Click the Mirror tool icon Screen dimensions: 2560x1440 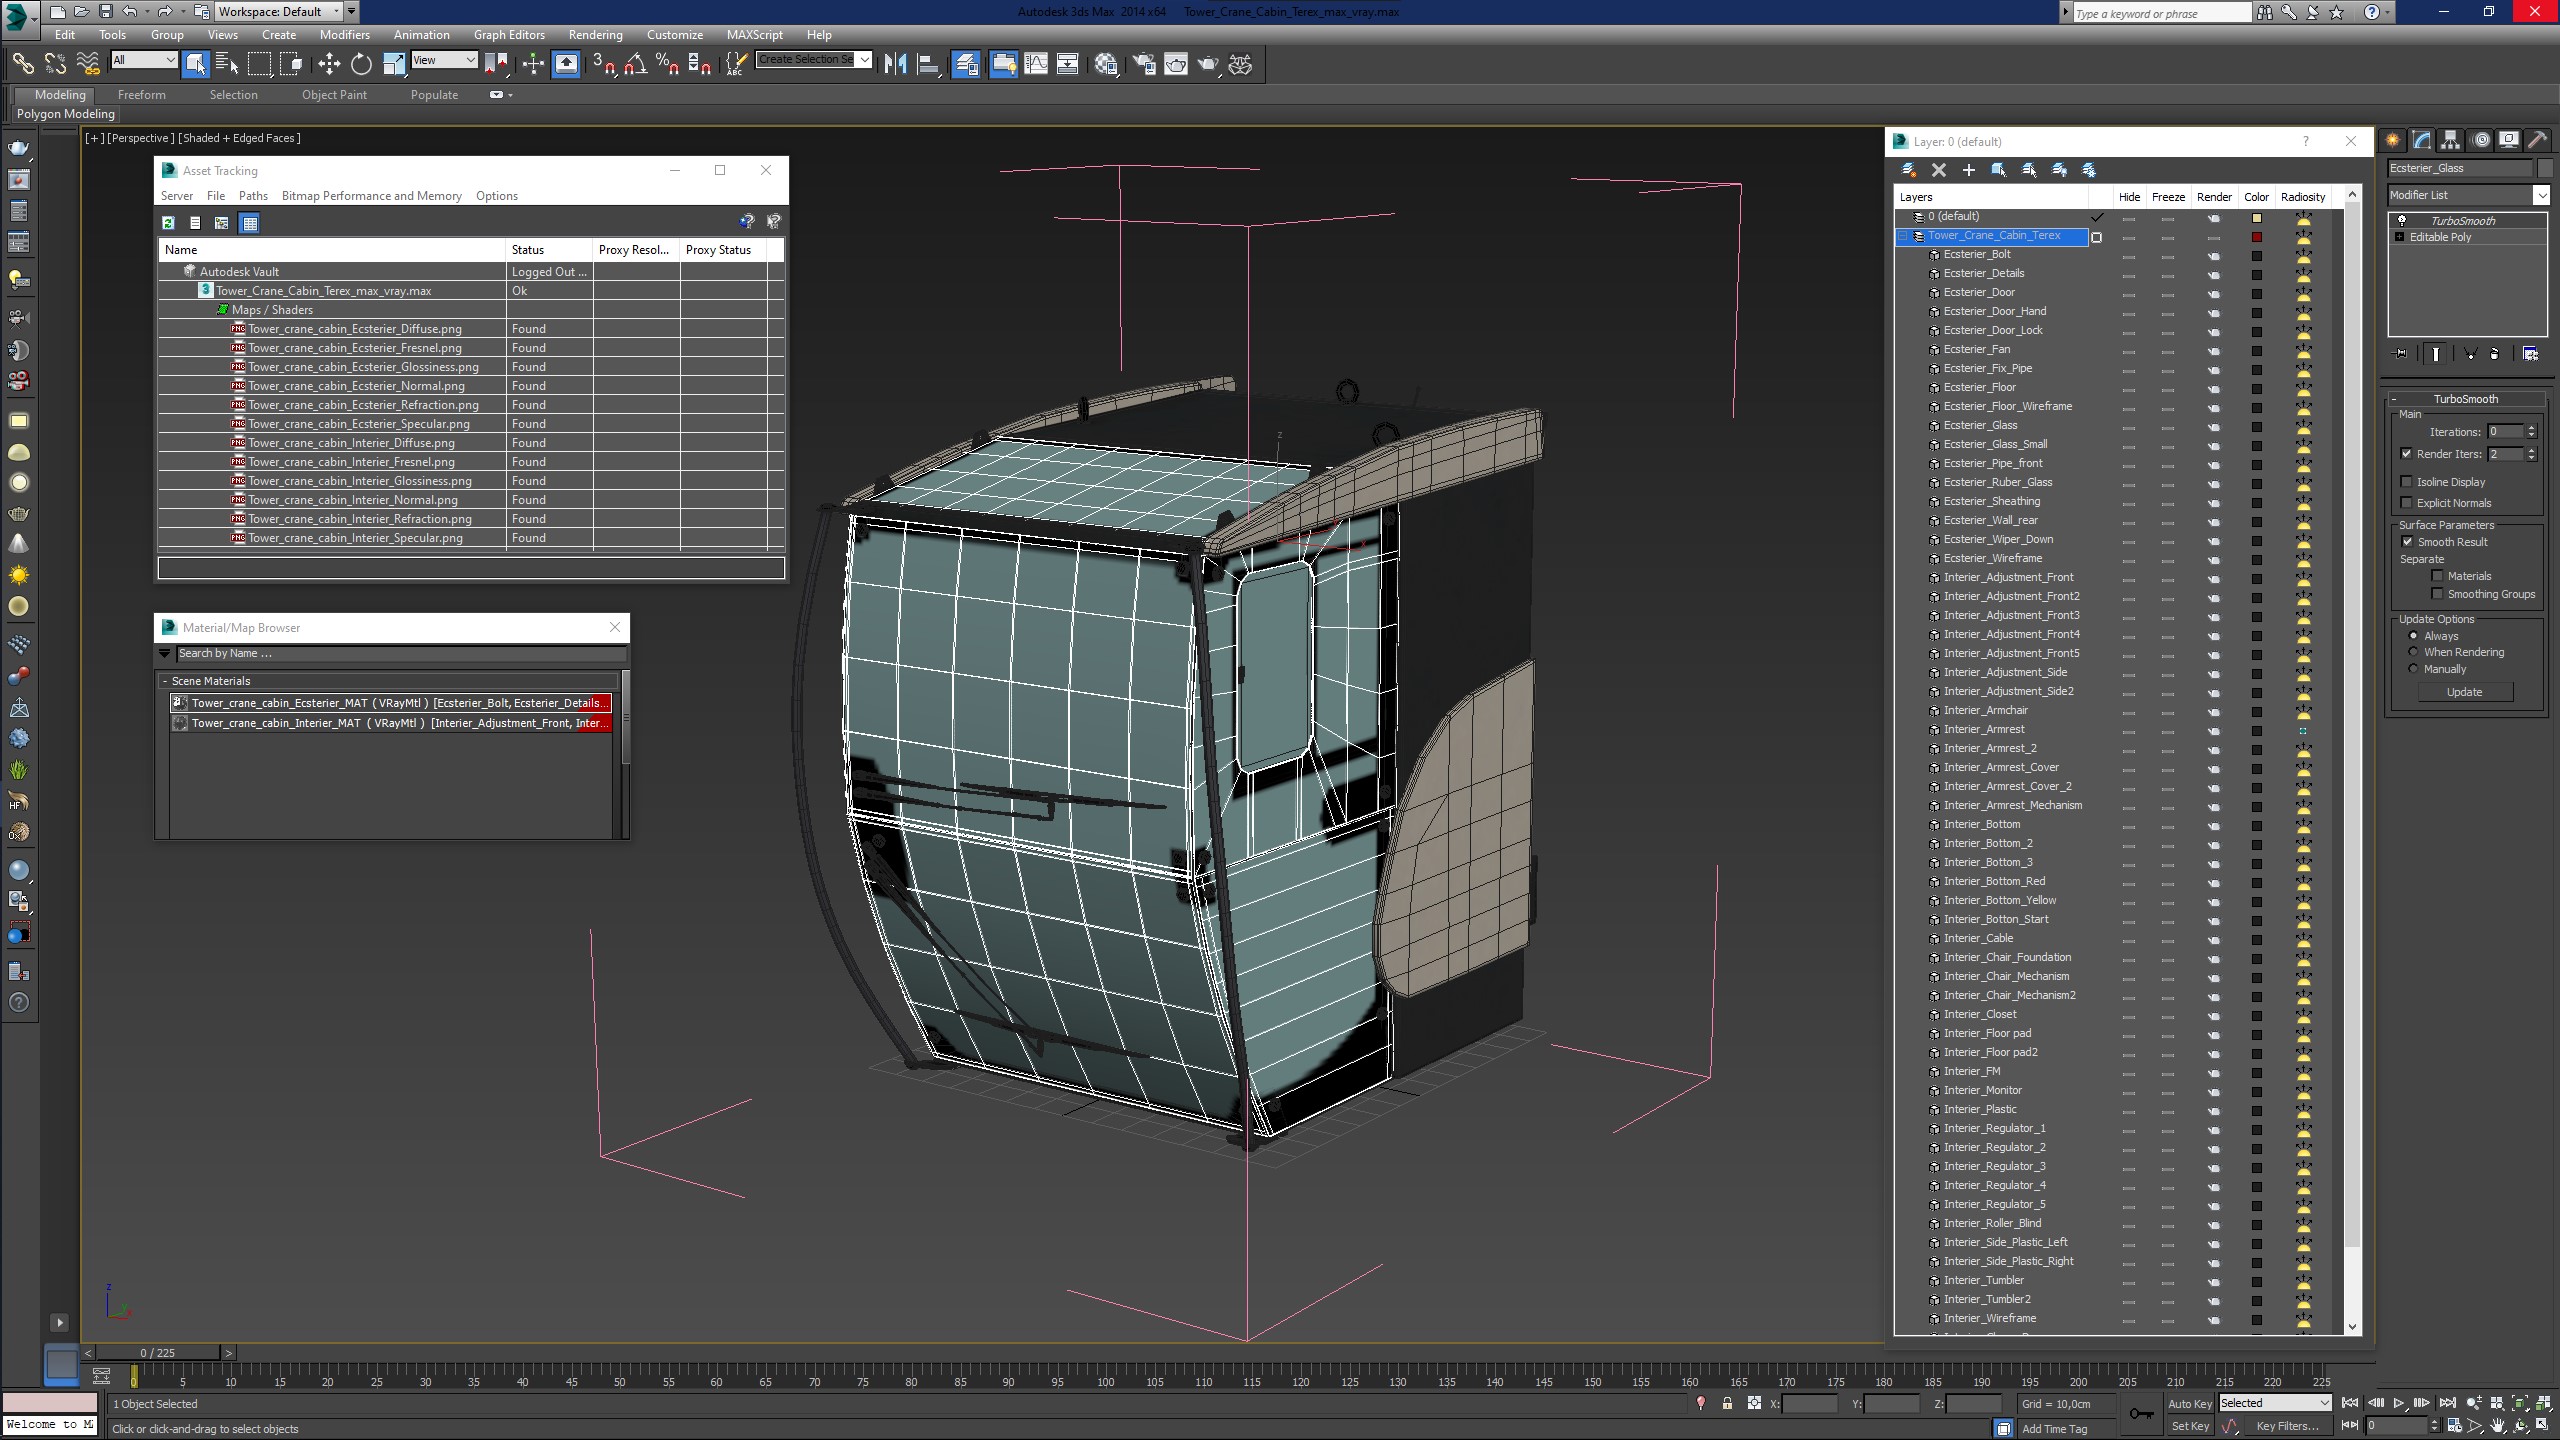click(x=896, y=64)
